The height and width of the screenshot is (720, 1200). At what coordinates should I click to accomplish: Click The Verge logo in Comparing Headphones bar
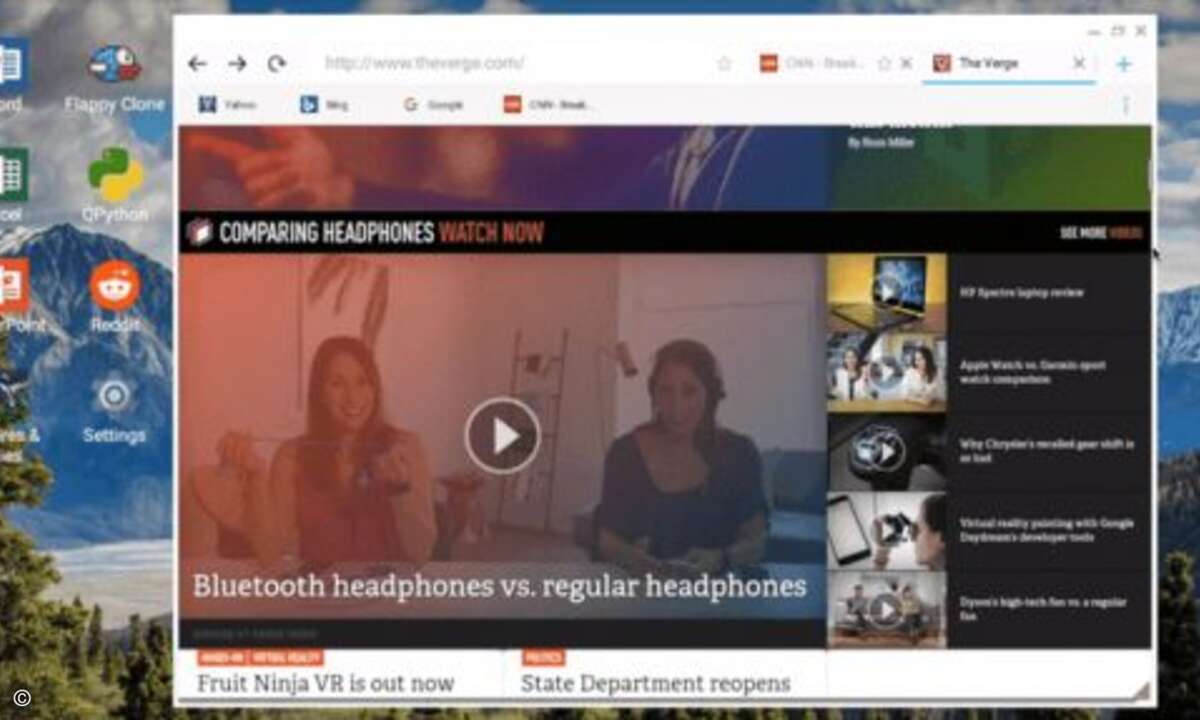pyautogui.click(x=199, y=233)
